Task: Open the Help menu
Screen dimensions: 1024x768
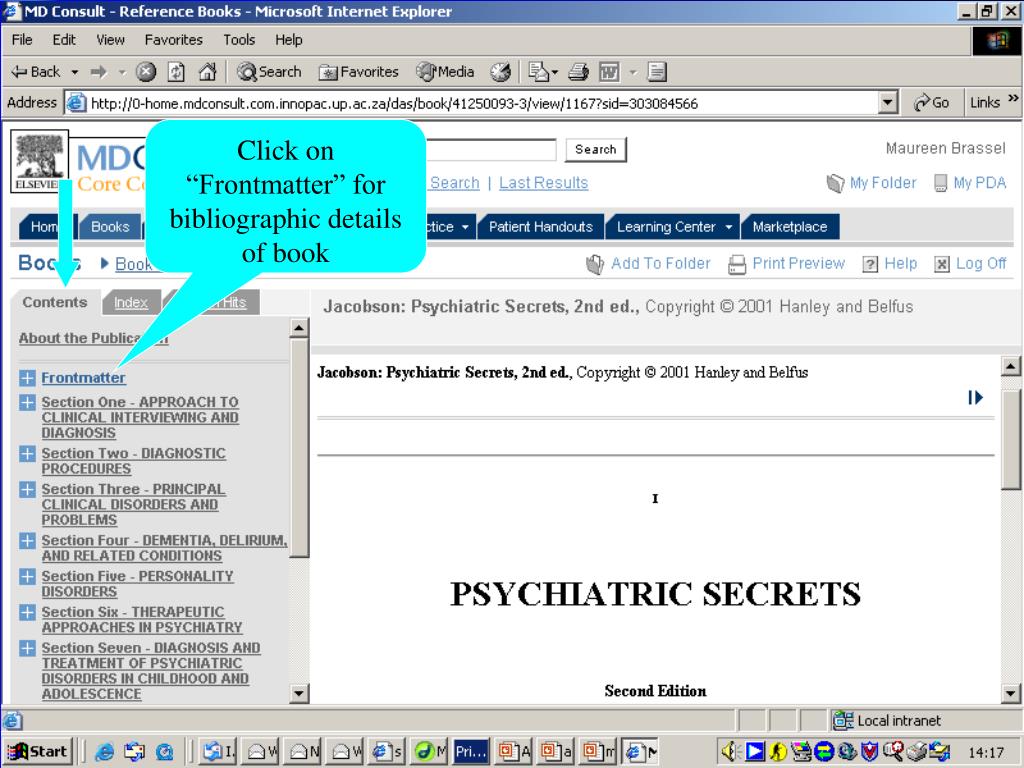Action: tap(289, 40)
